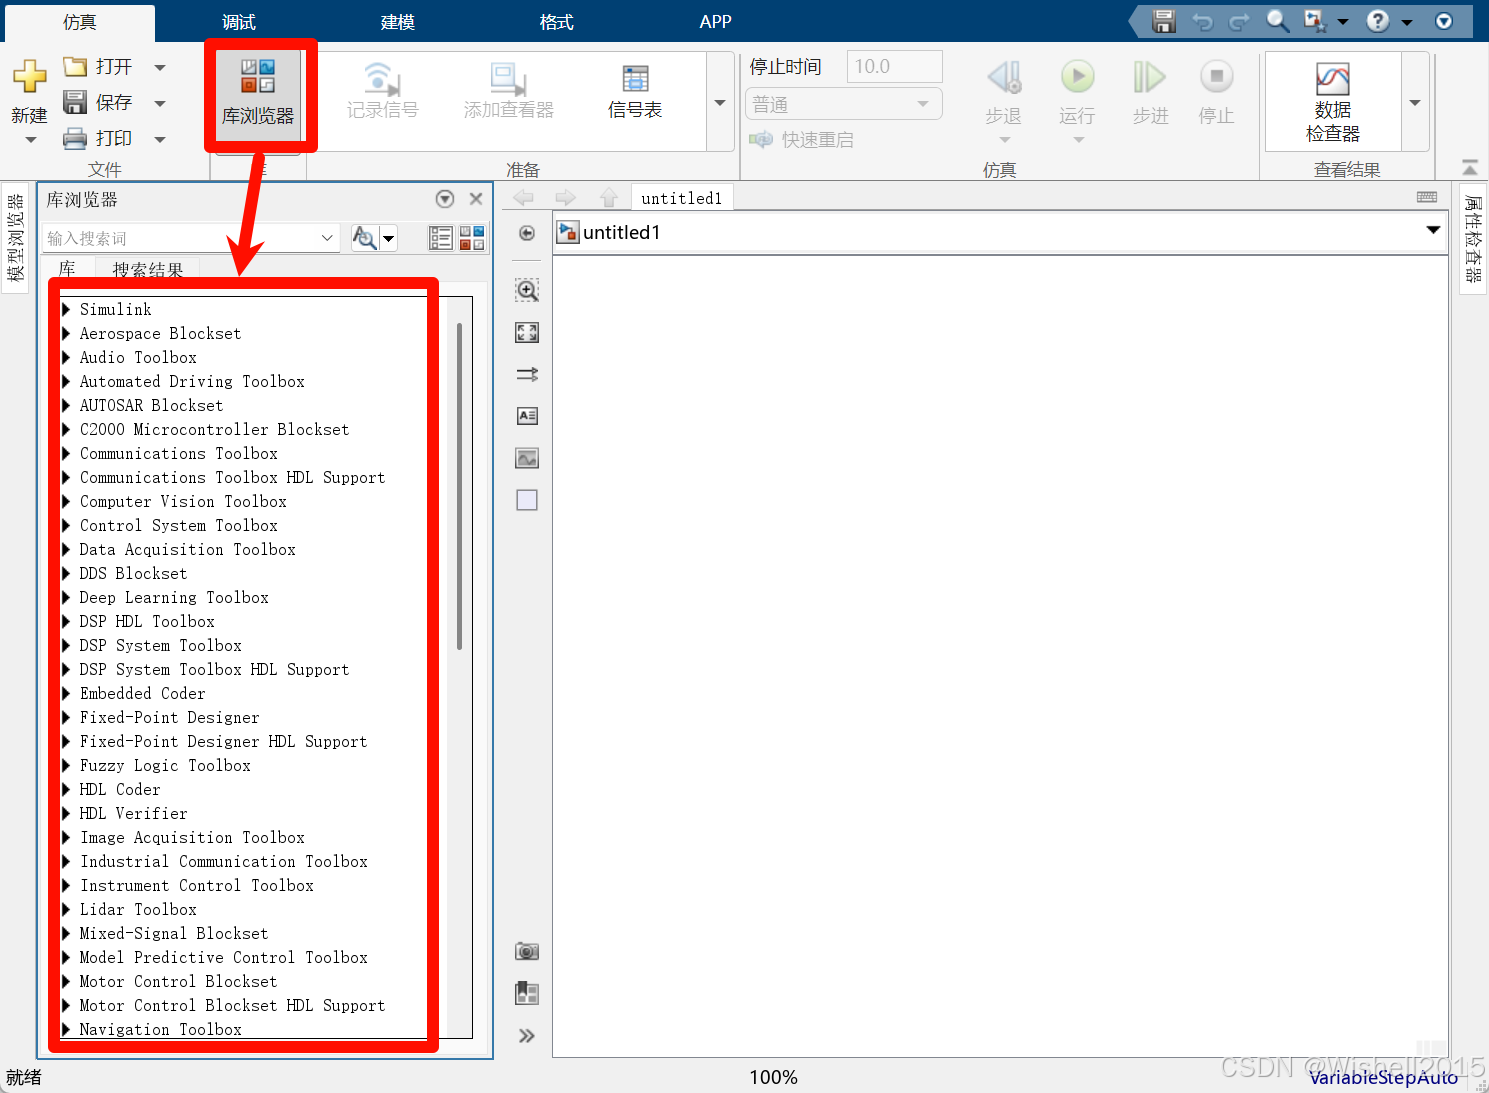This screenshot has width=1489, height=1093.
Task: Switch library browser to list view
Action: click(440, 238)
